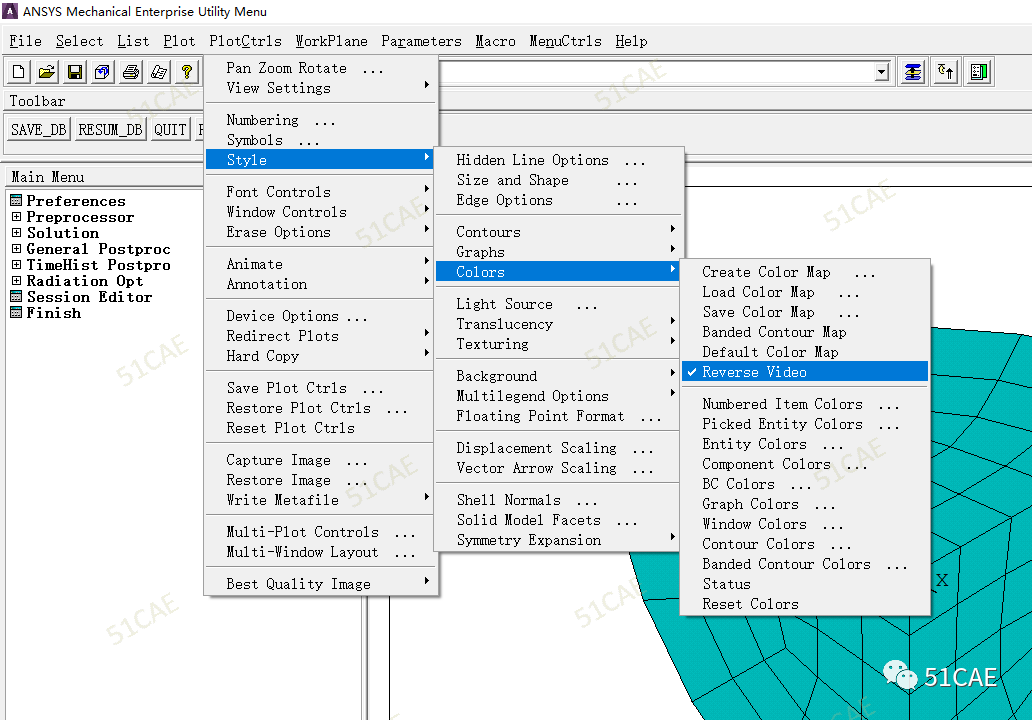1032x720 pixels.
Task: Choose Numbered Item Colors entry
Action: tap(804, 403)
